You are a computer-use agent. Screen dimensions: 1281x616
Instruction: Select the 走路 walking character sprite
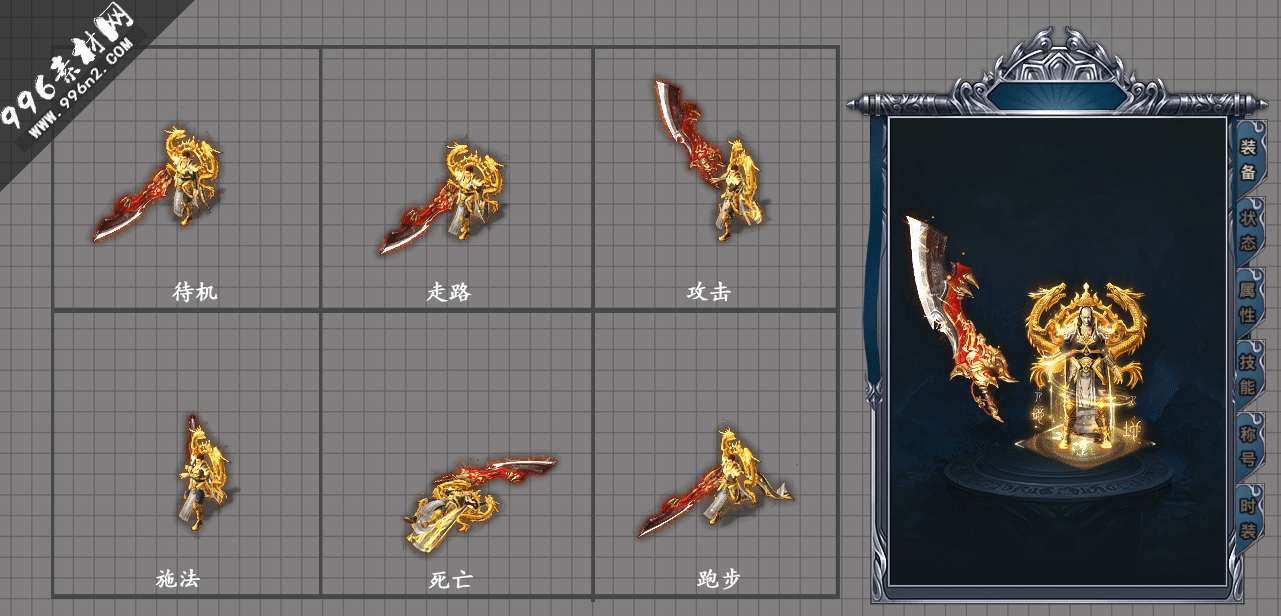point(442,197)
